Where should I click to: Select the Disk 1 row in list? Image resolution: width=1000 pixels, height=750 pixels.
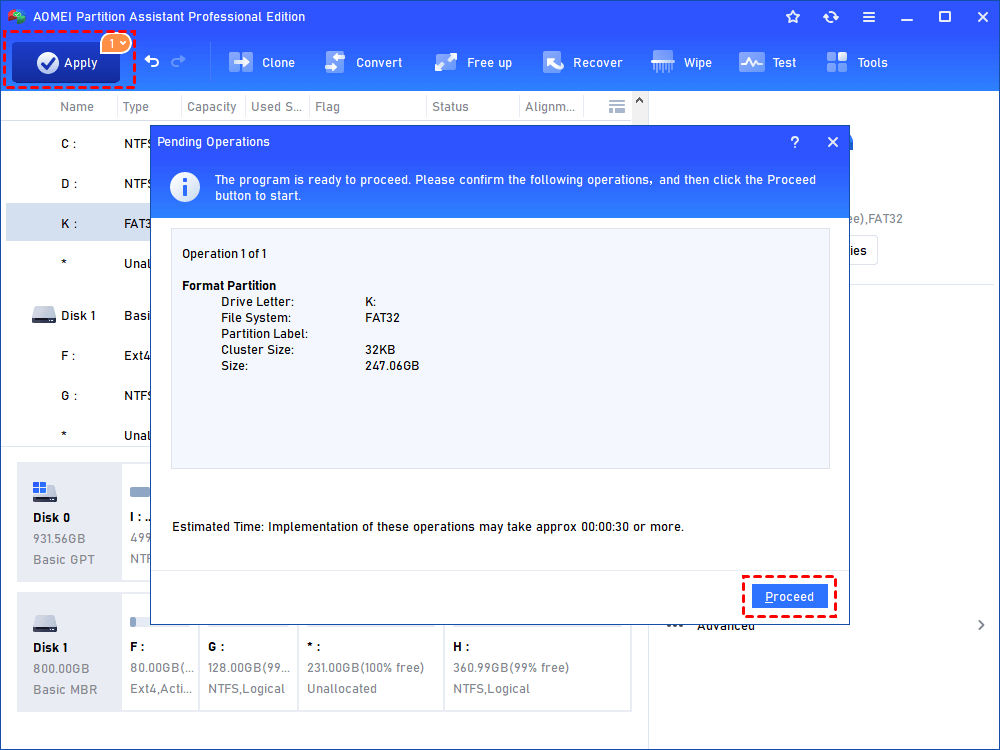pyautogui.click(x=78, y=316)
